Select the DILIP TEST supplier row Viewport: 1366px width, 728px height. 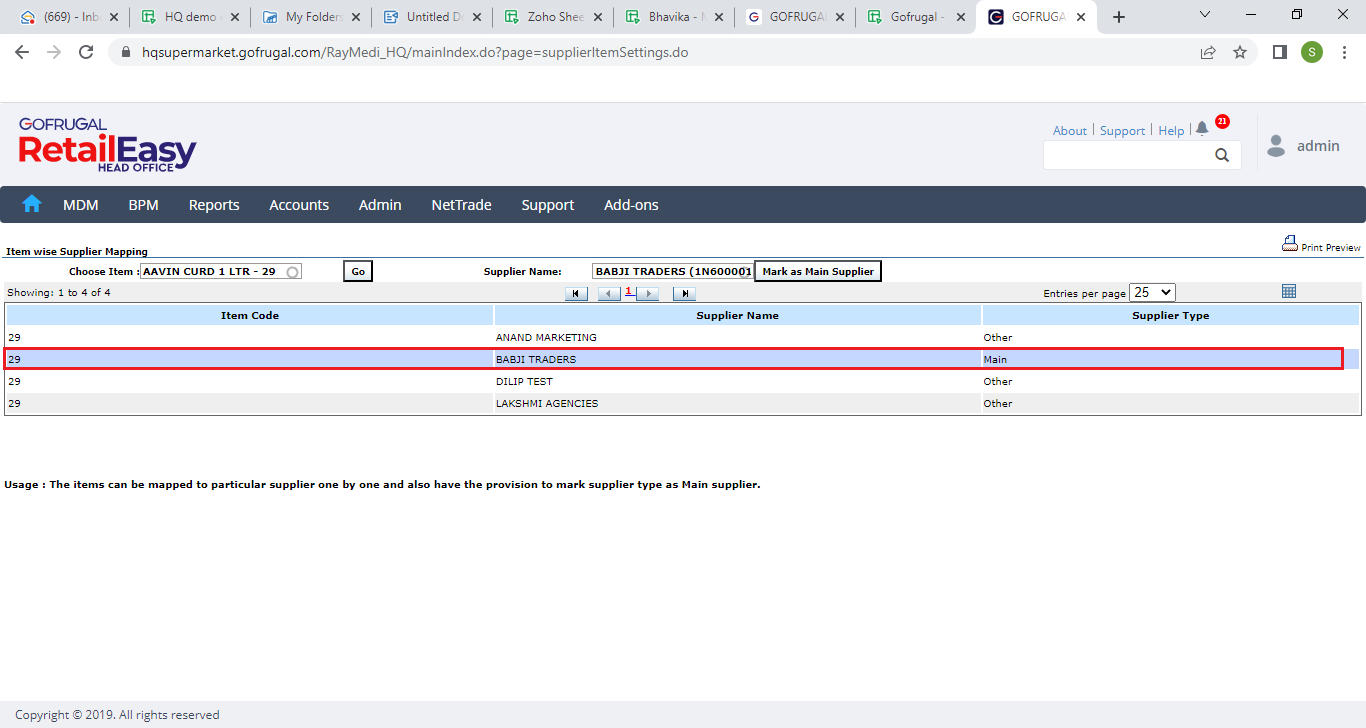tap(682, 382)
